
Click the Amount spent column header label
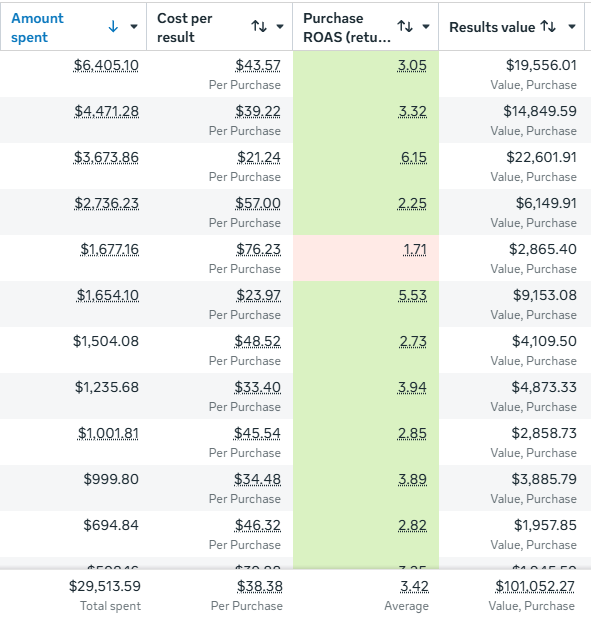[37, 28]
